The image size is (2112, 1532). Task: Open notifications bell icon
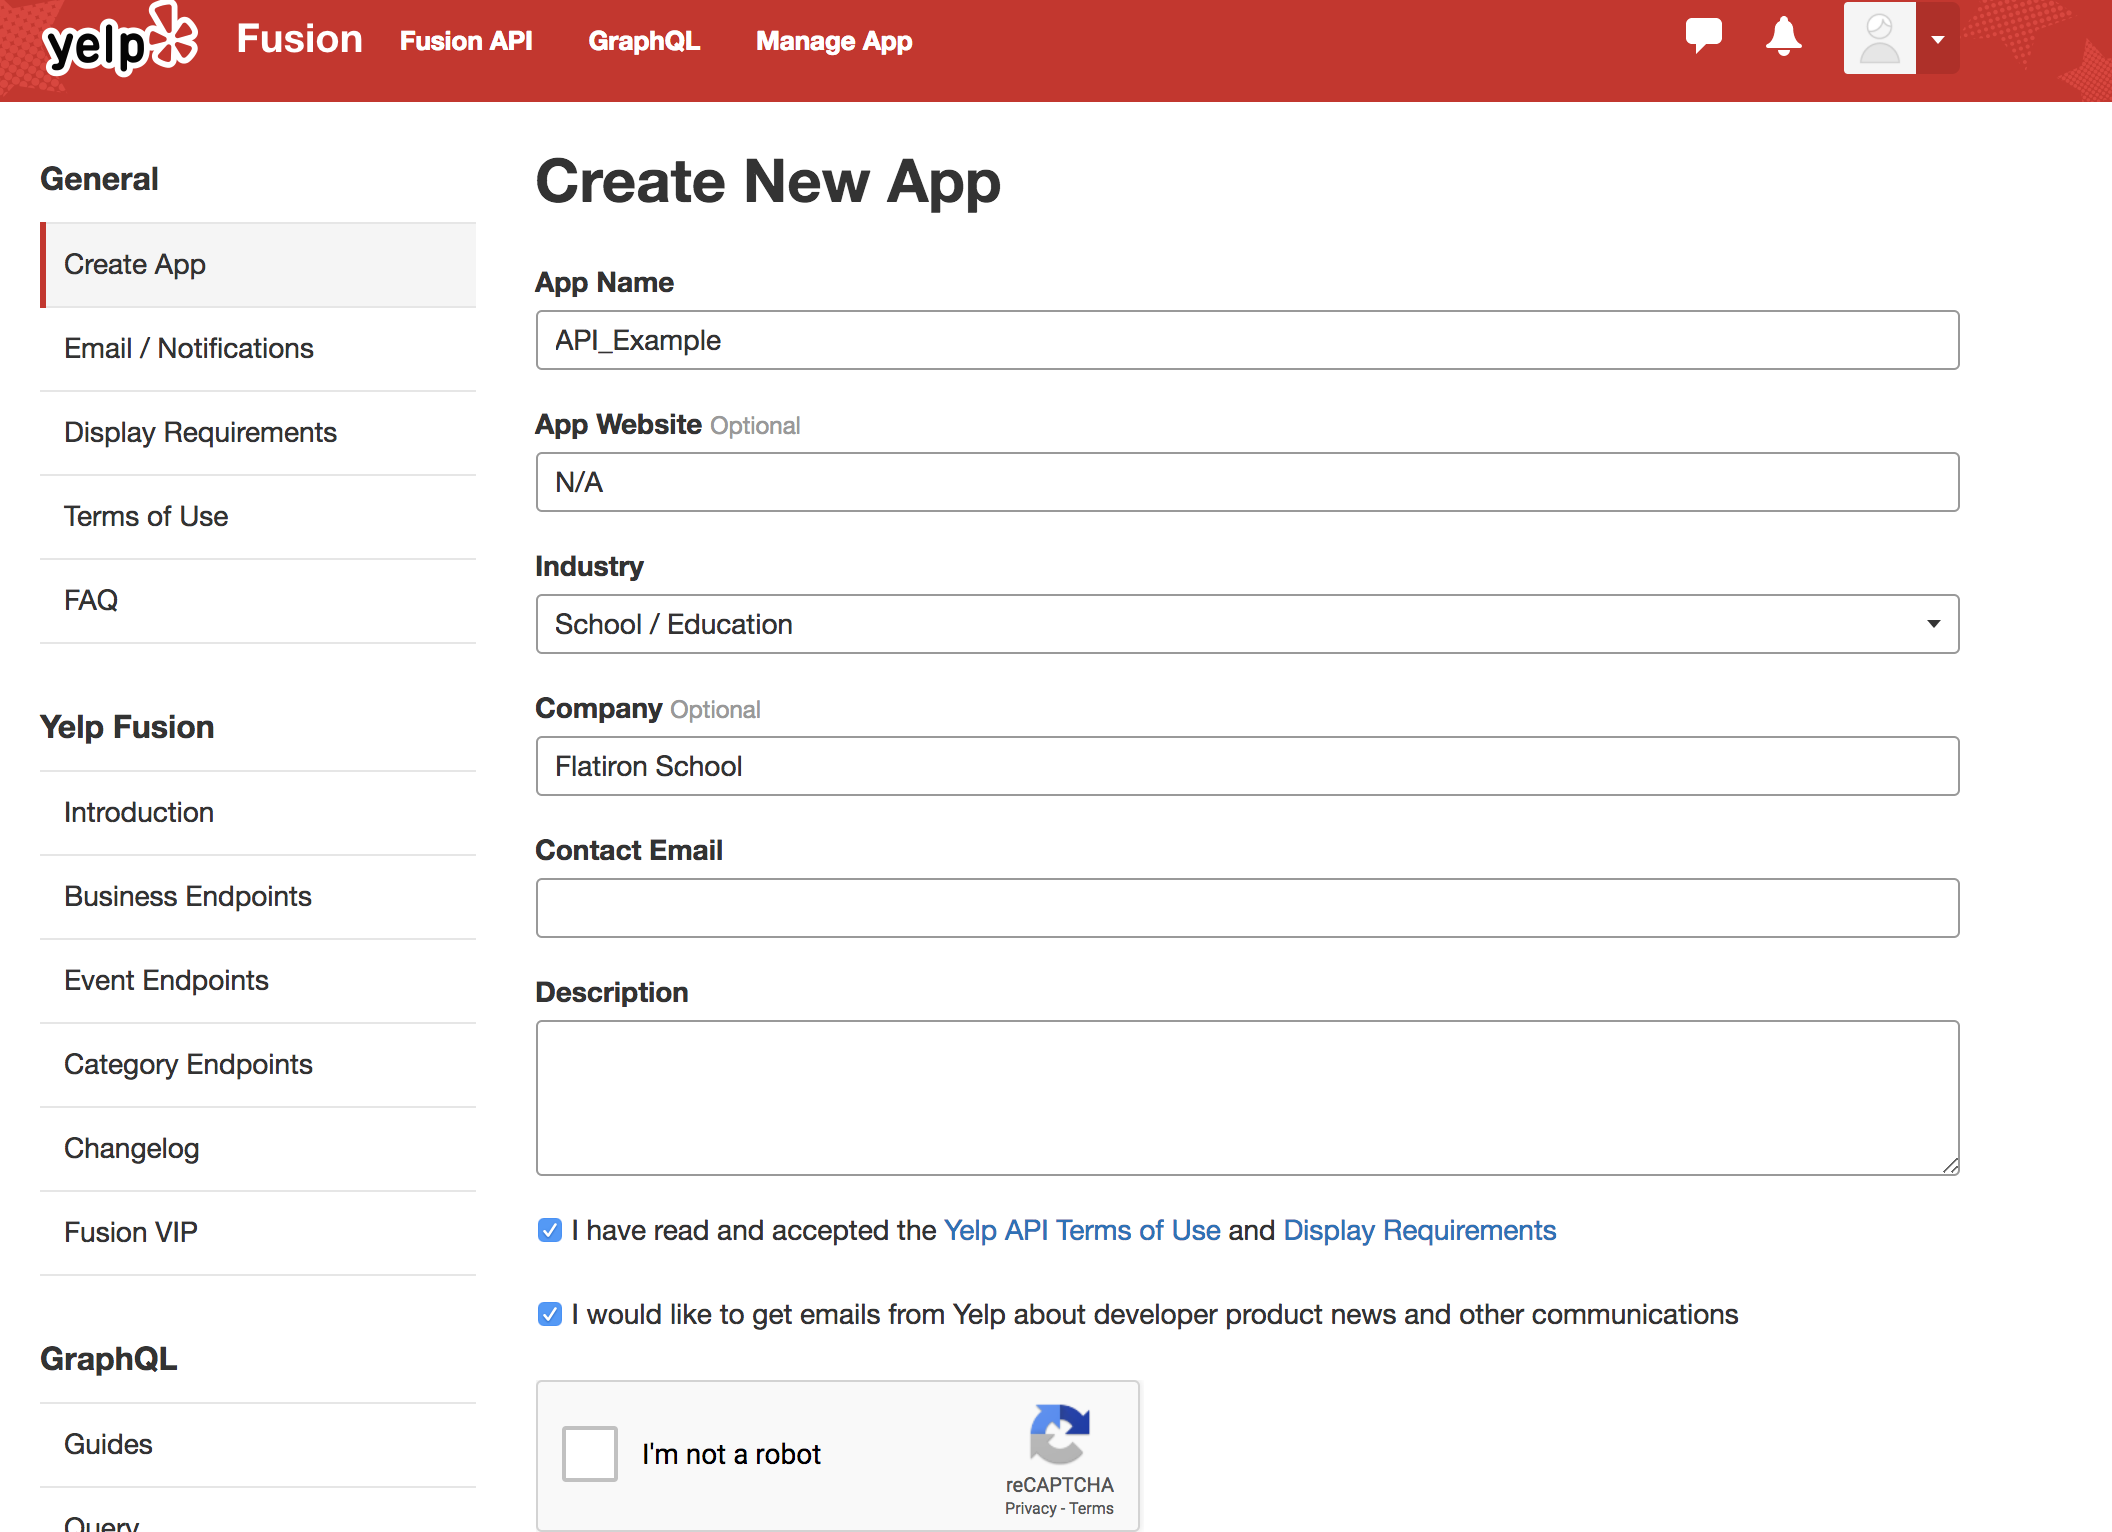click(1783, 37)
